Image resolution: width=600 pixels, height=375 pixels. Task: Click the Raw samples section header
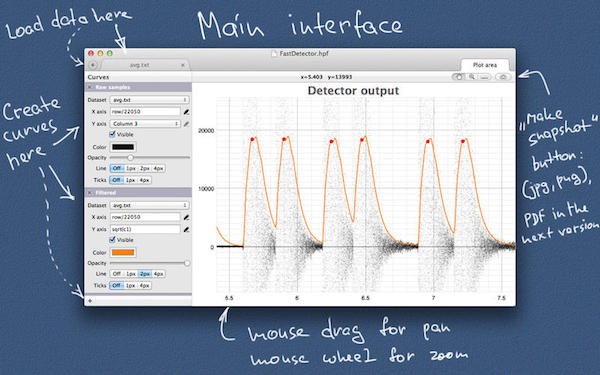coord(138,87)
